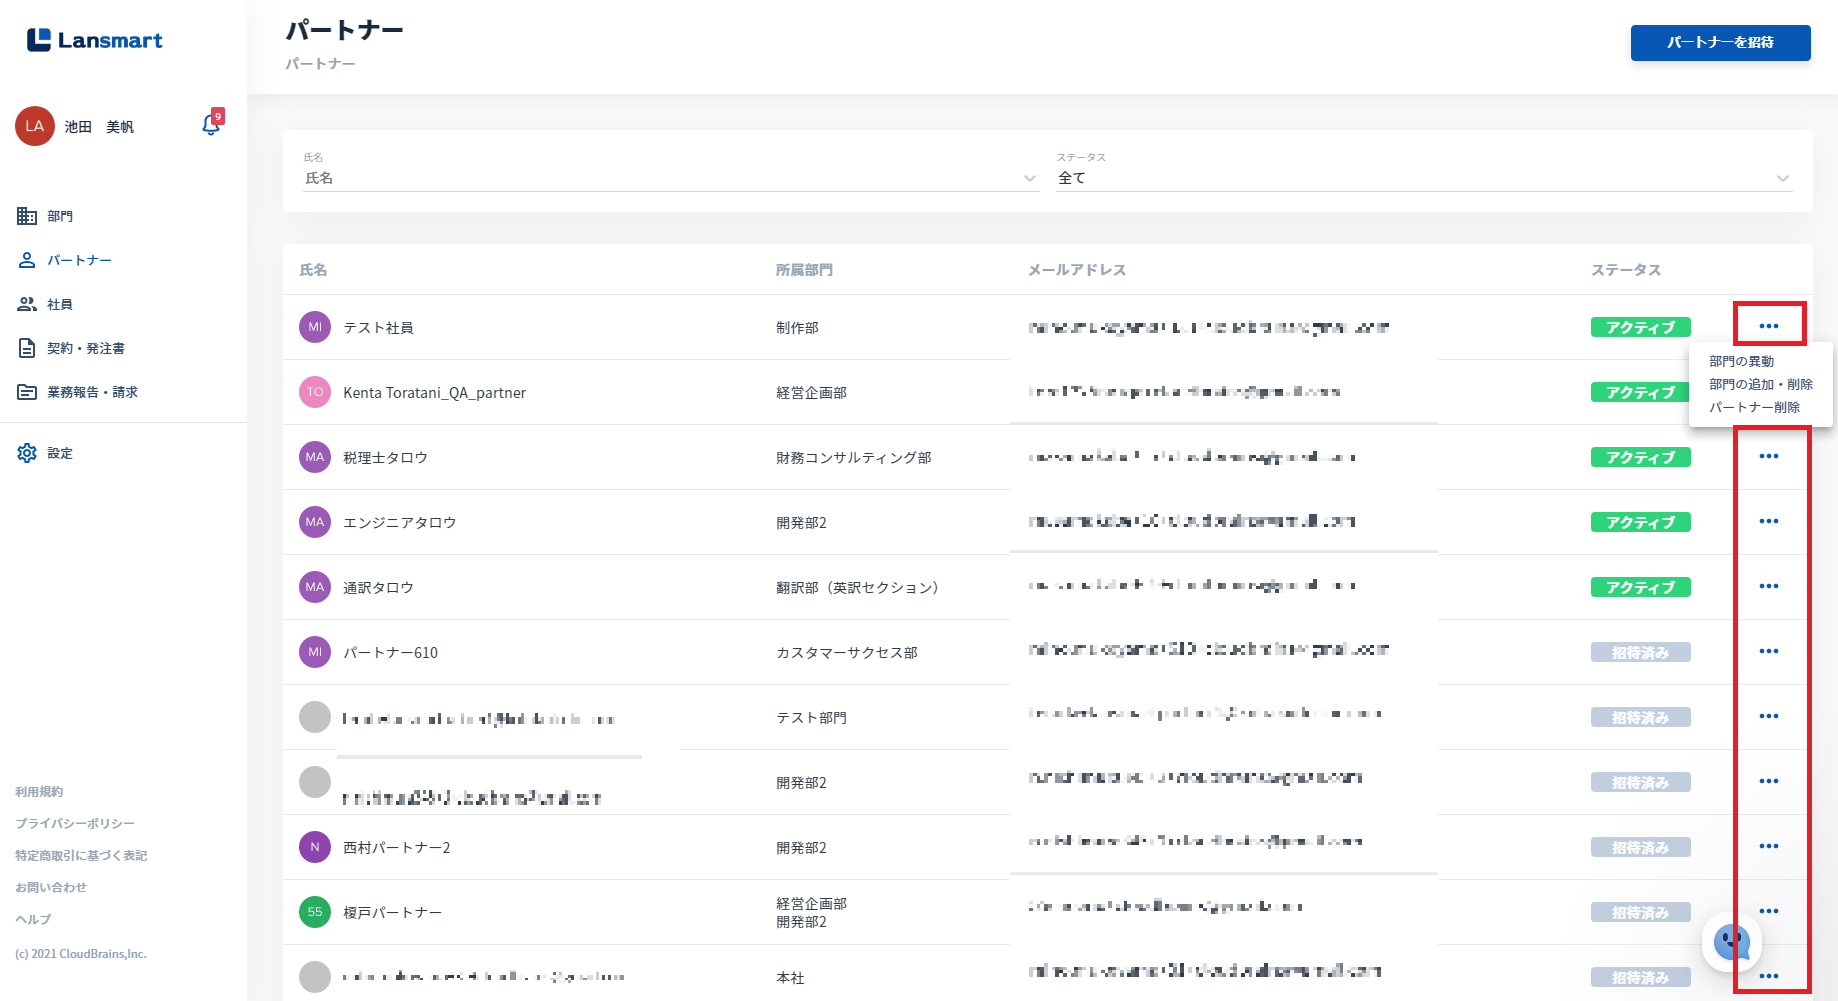Click アクティブ status badge for テスト社員
This screenshot has height=1001, width=1838.
click(x=1641, y=327)
